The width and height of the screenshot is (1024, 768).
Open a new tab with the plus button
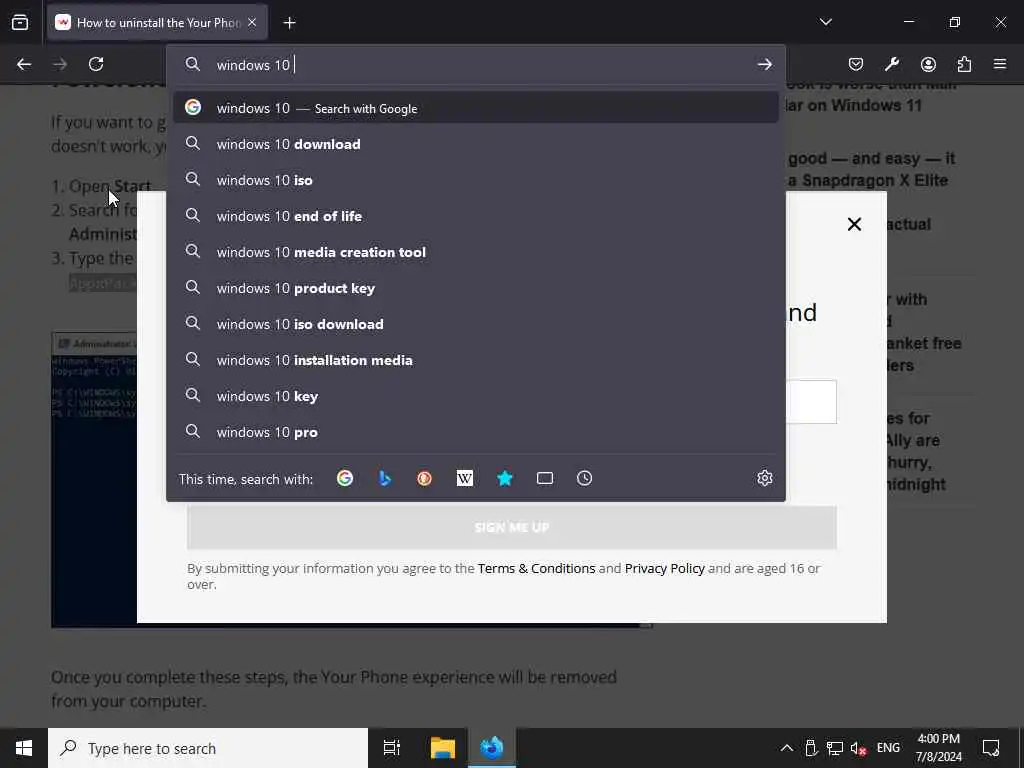coord(289,23)
